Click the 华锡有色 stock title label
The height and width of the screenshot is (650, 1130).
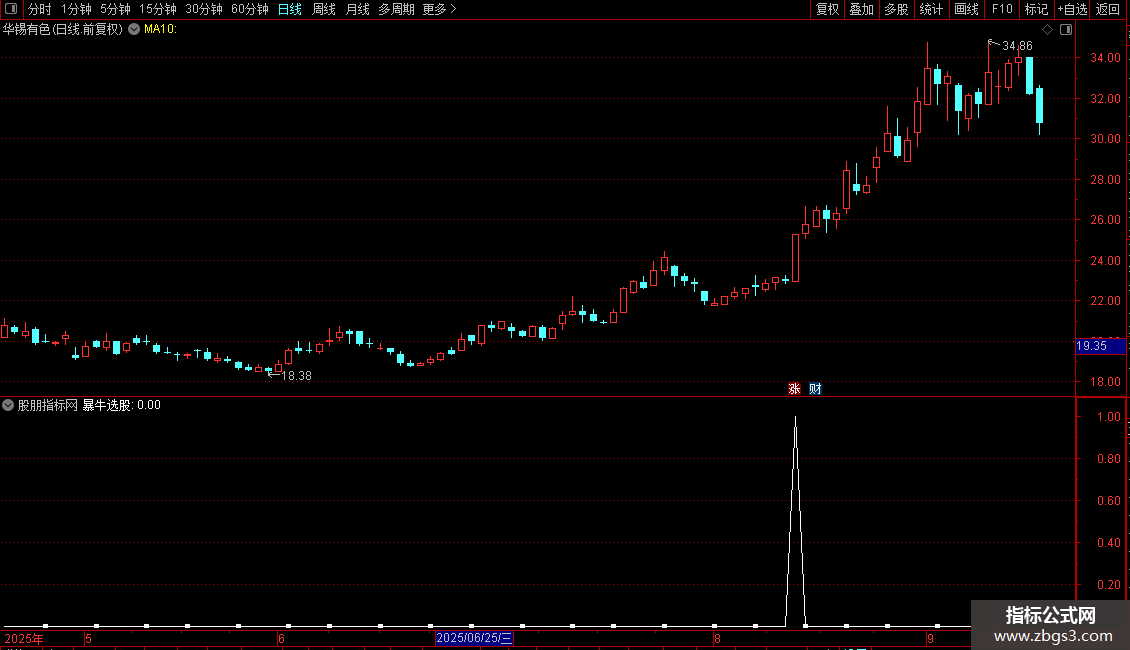pyautogui.click(x=63, y=30)
